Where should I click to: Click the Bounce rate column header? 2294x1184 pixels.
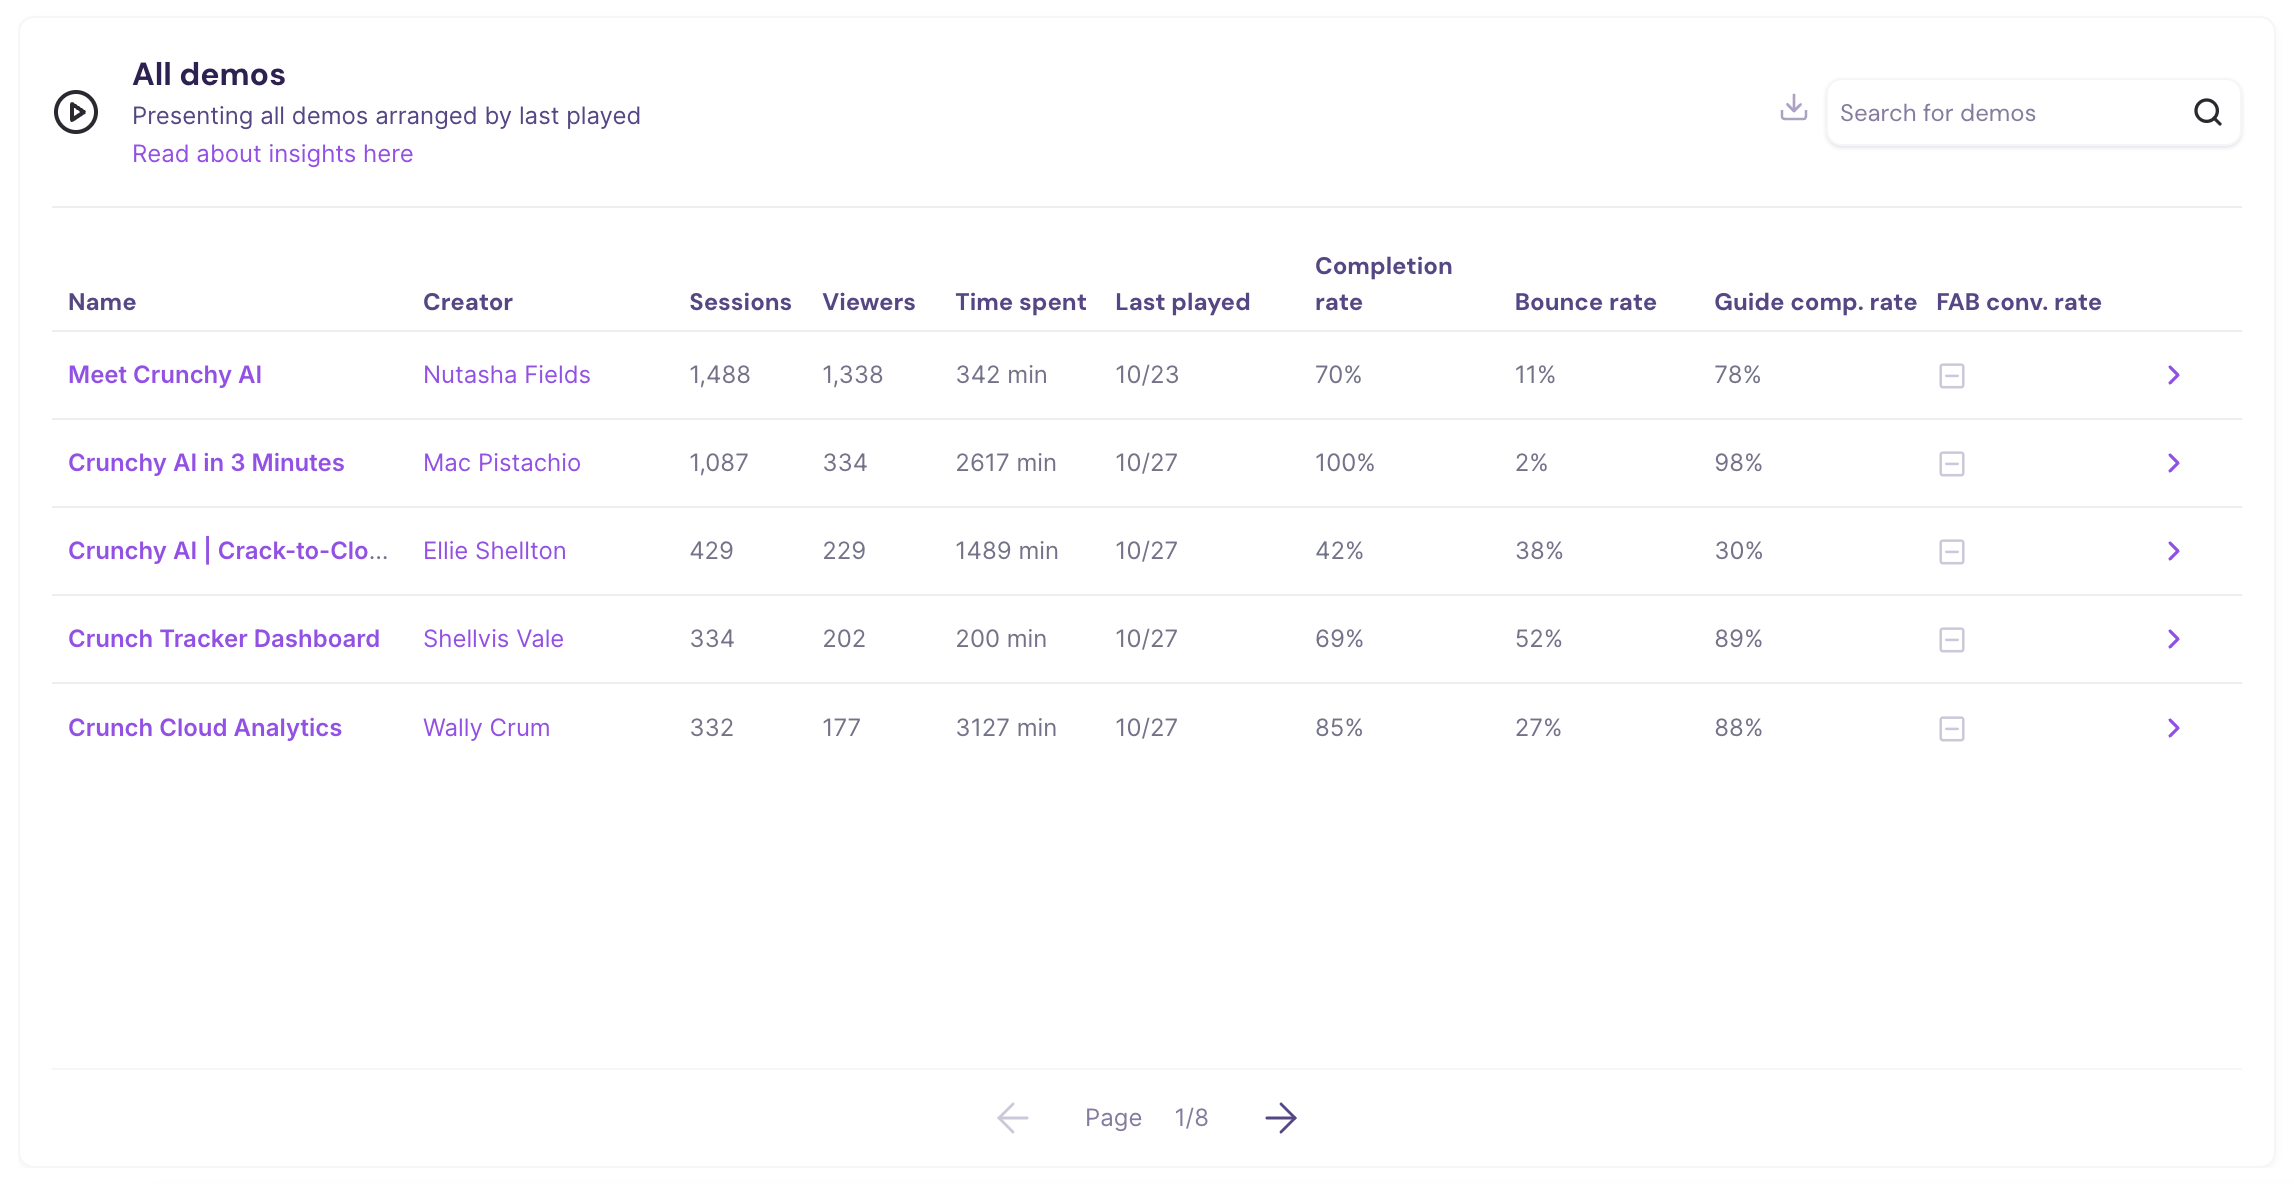click(x=1584, y=302)
